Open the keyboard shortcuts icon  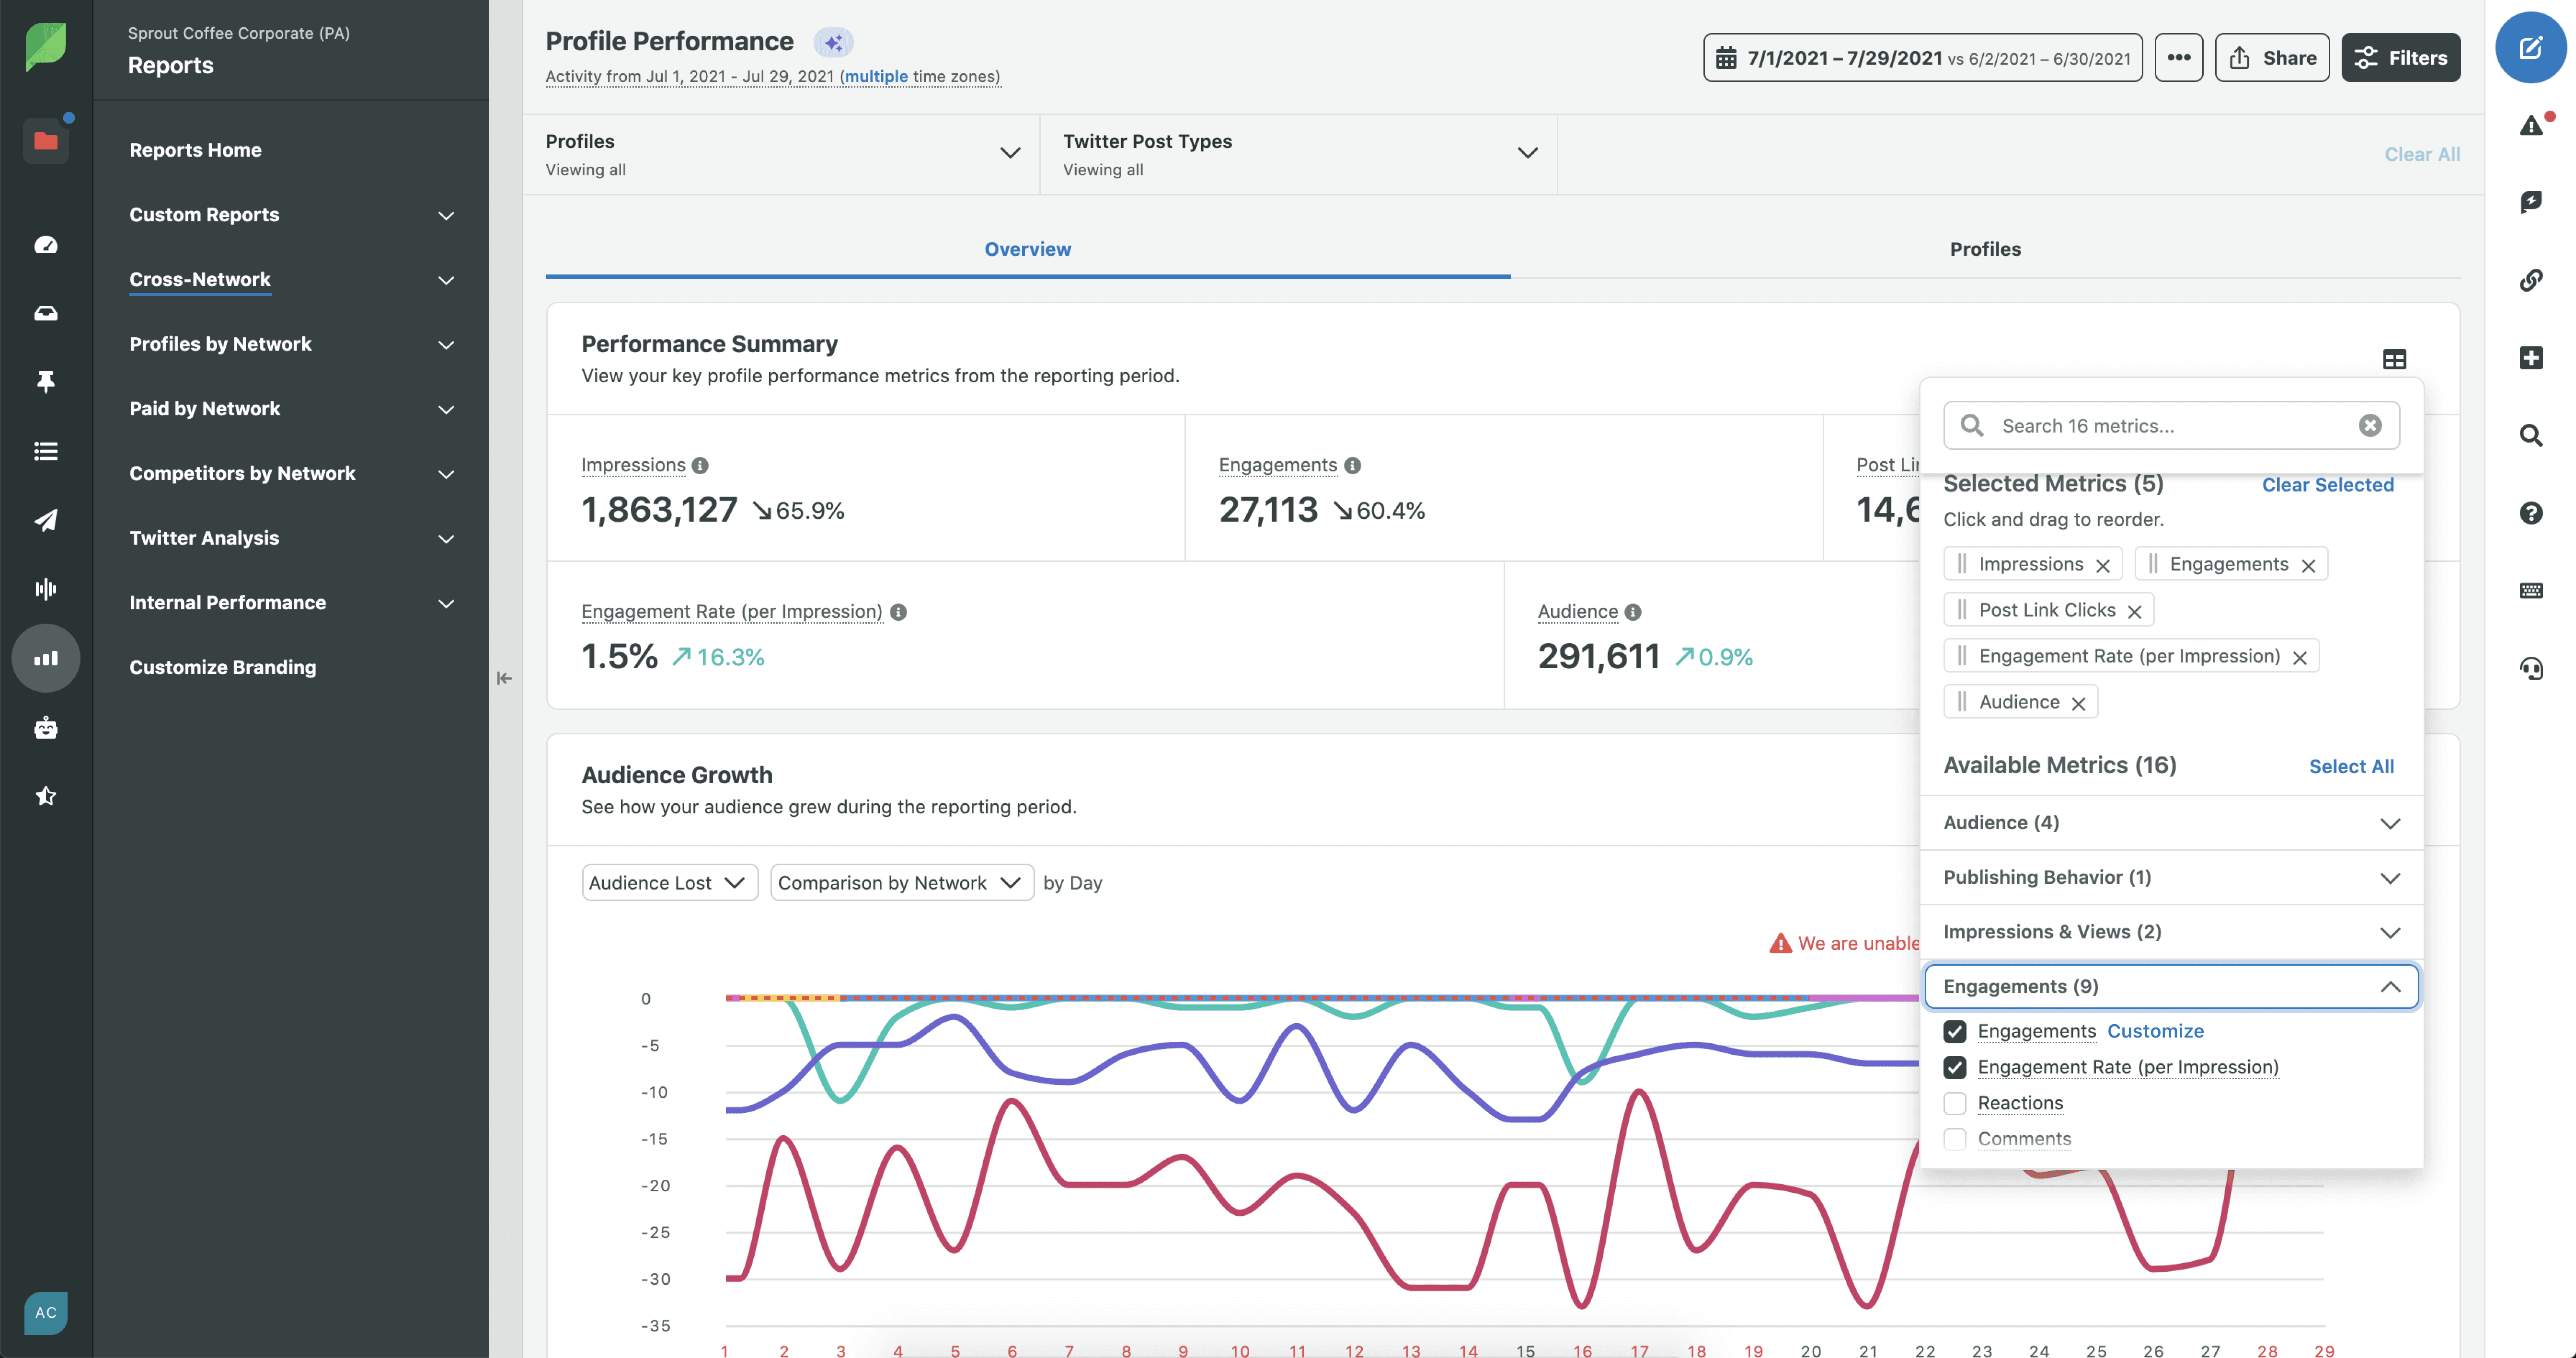click(x=2530, y=590)
